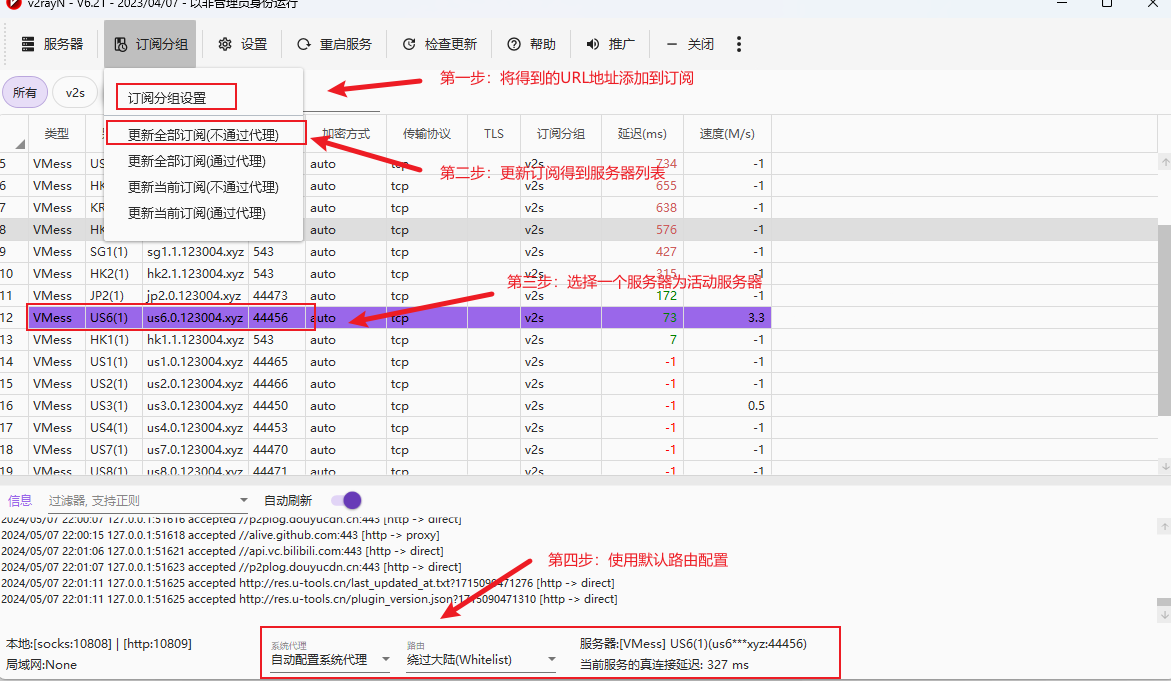Click the subscription group toolbar icon
Image resolution: width=1171 pixels, height=681 pixels.
pyautogui.click(x=121, y=44)
